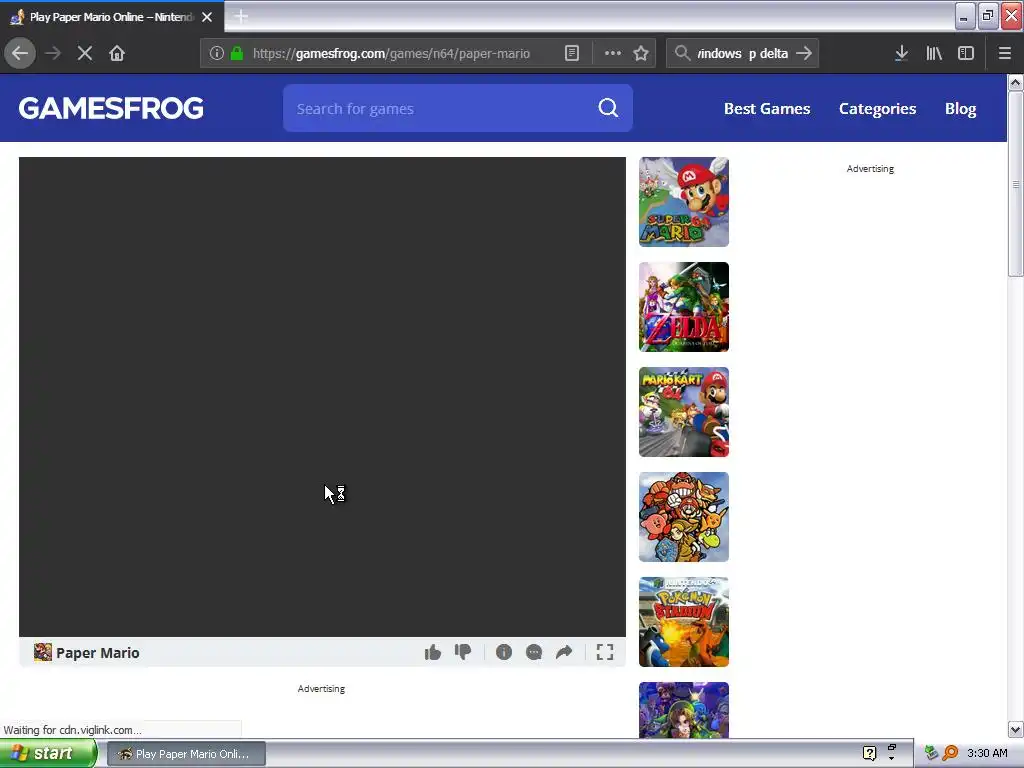The height and width of the screenshot is (768, 1024).
Task: Open the Super Mario 64 thumbnail
Action: pyautogui.click(x=684, y=202)
